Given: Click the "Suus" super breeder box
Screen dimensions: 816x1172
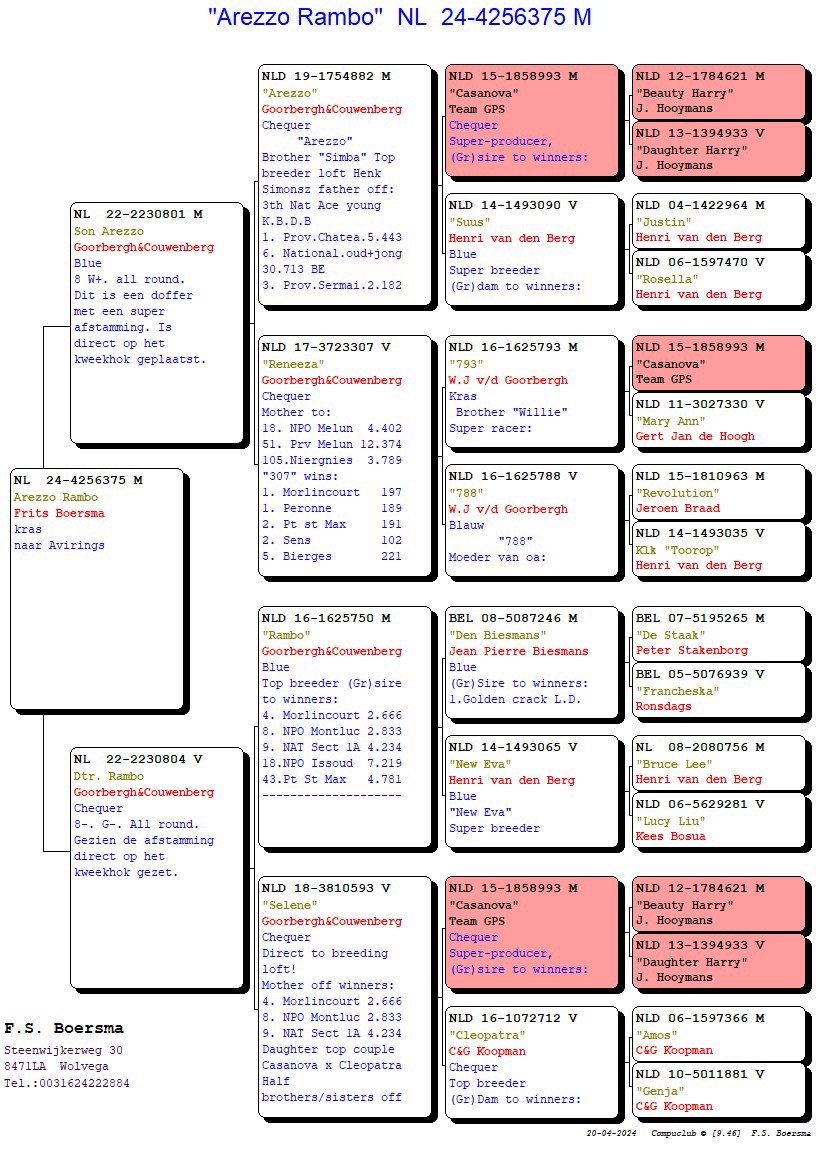Looking at the screenshot, I should (x=531, y=249).
